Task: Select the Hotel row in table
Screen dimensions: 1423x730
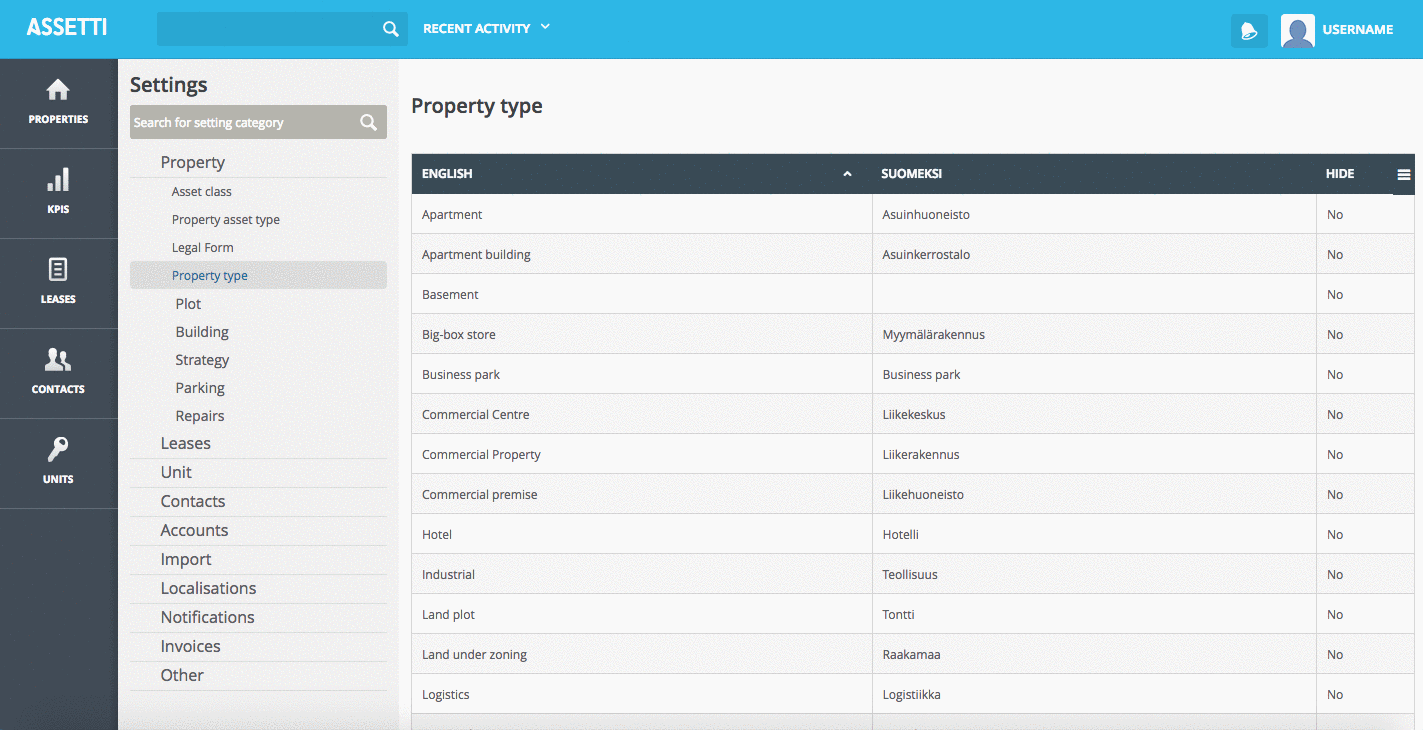Action: (640, 534)
